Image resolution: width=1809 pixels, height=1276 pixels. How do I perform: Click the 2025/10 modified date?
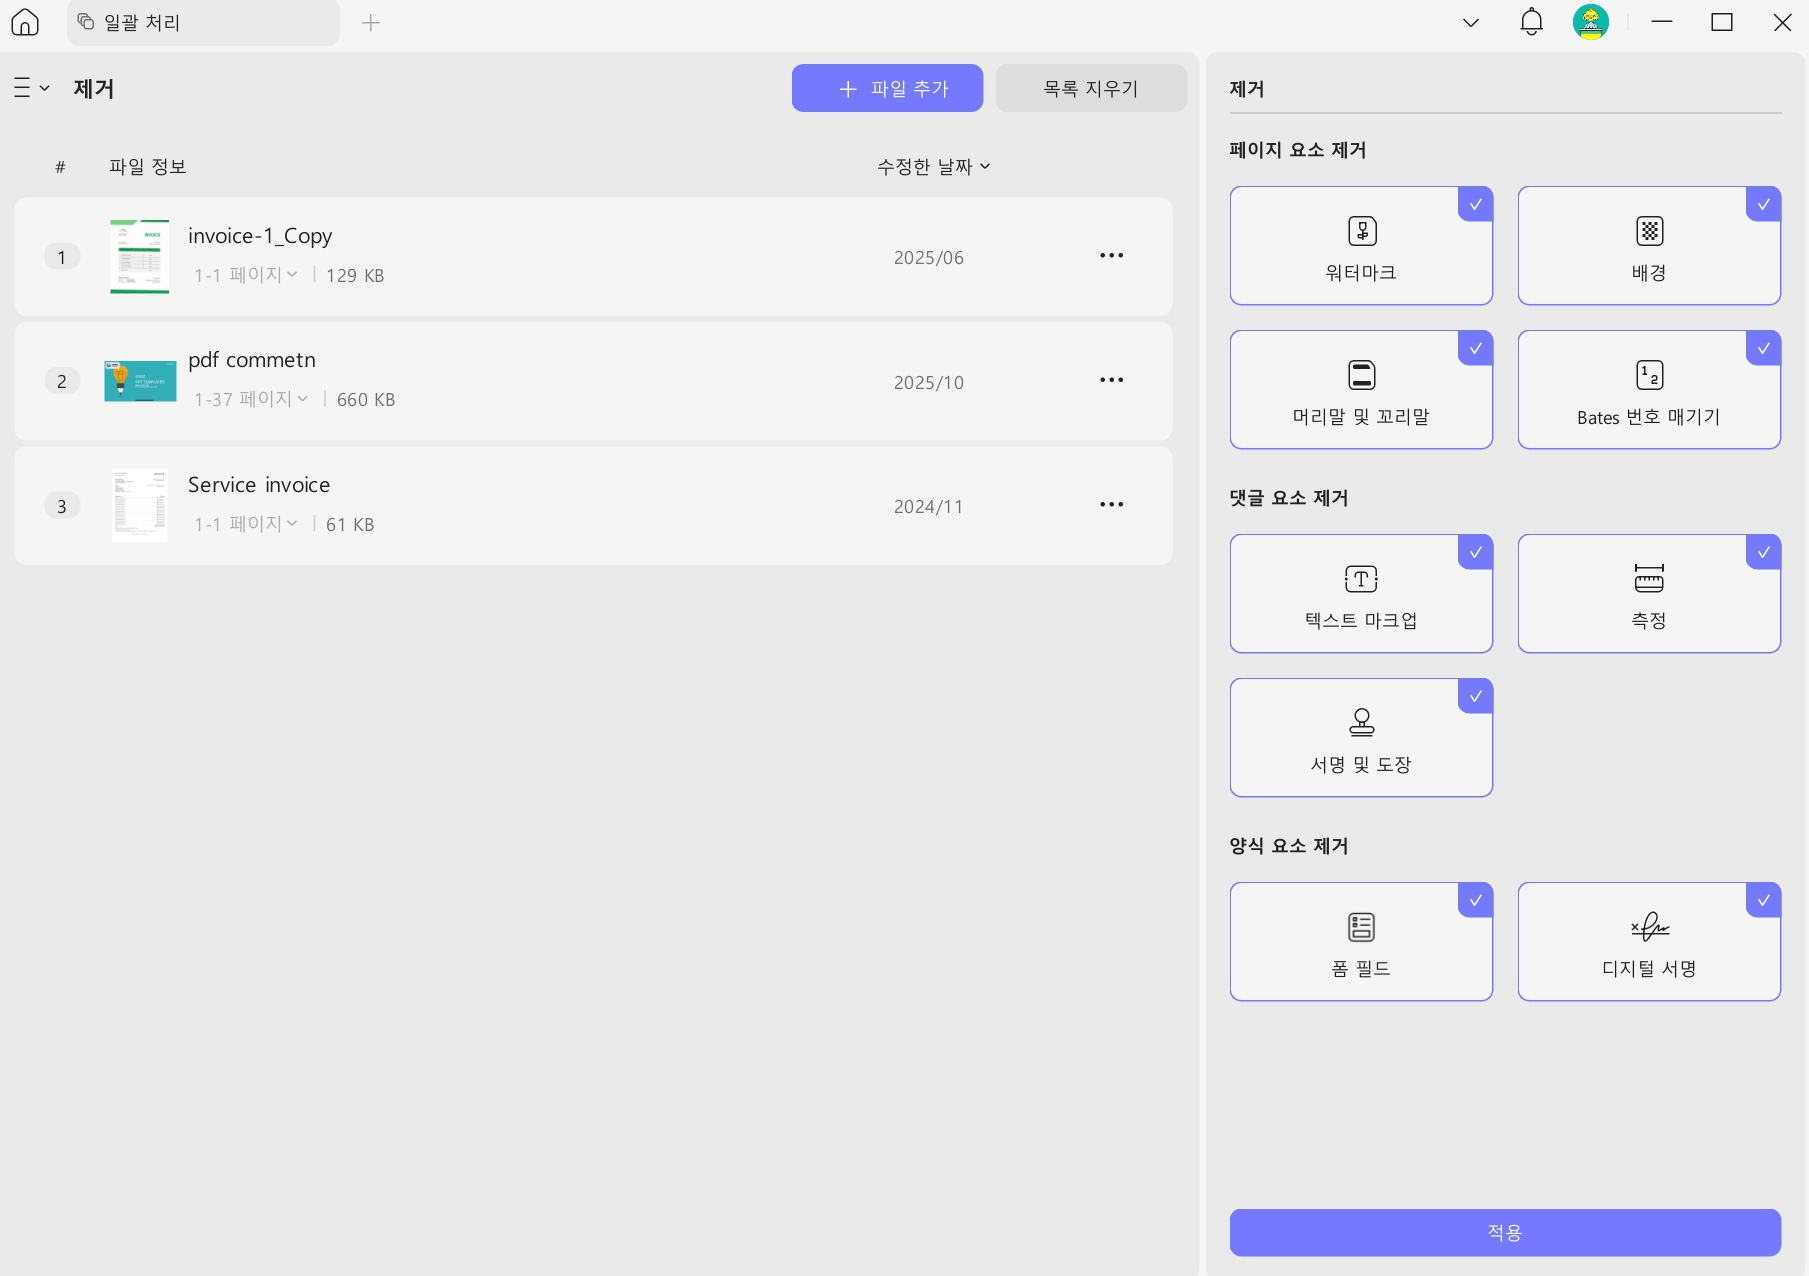[x=929, y=383]
